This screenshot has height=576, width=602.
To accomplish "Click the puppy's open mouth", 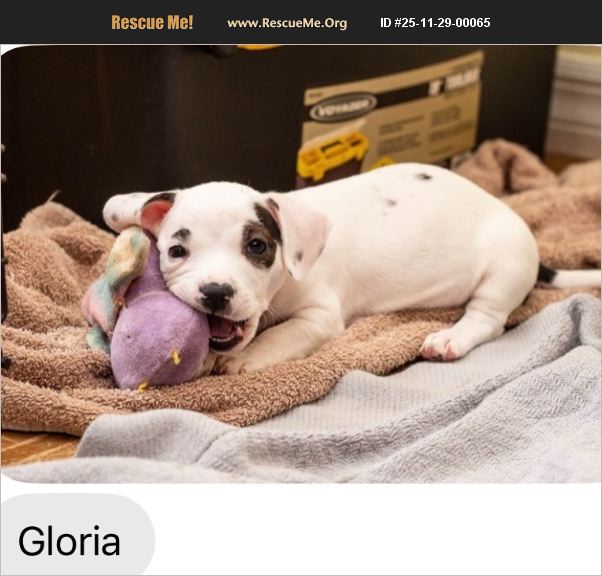I will pos(227,331).
